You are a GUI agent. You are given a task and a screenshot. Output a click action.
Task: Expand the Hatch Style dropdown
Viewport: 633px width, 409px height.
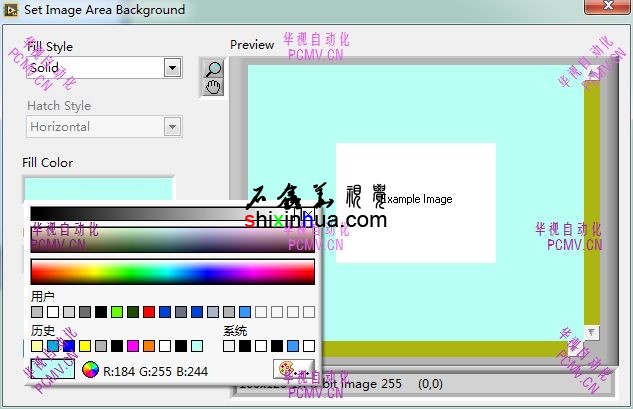(172, 127)
